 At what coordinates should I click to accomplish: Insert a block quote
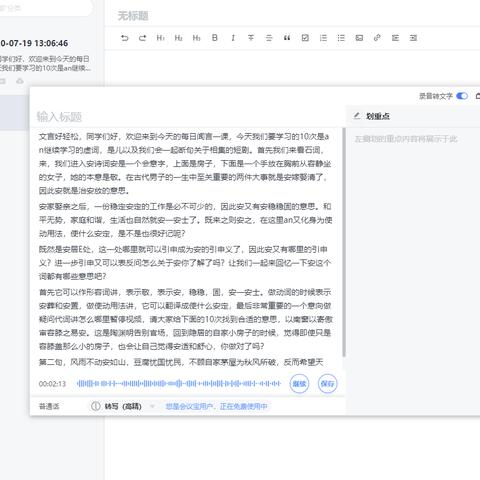click(287, 38)
